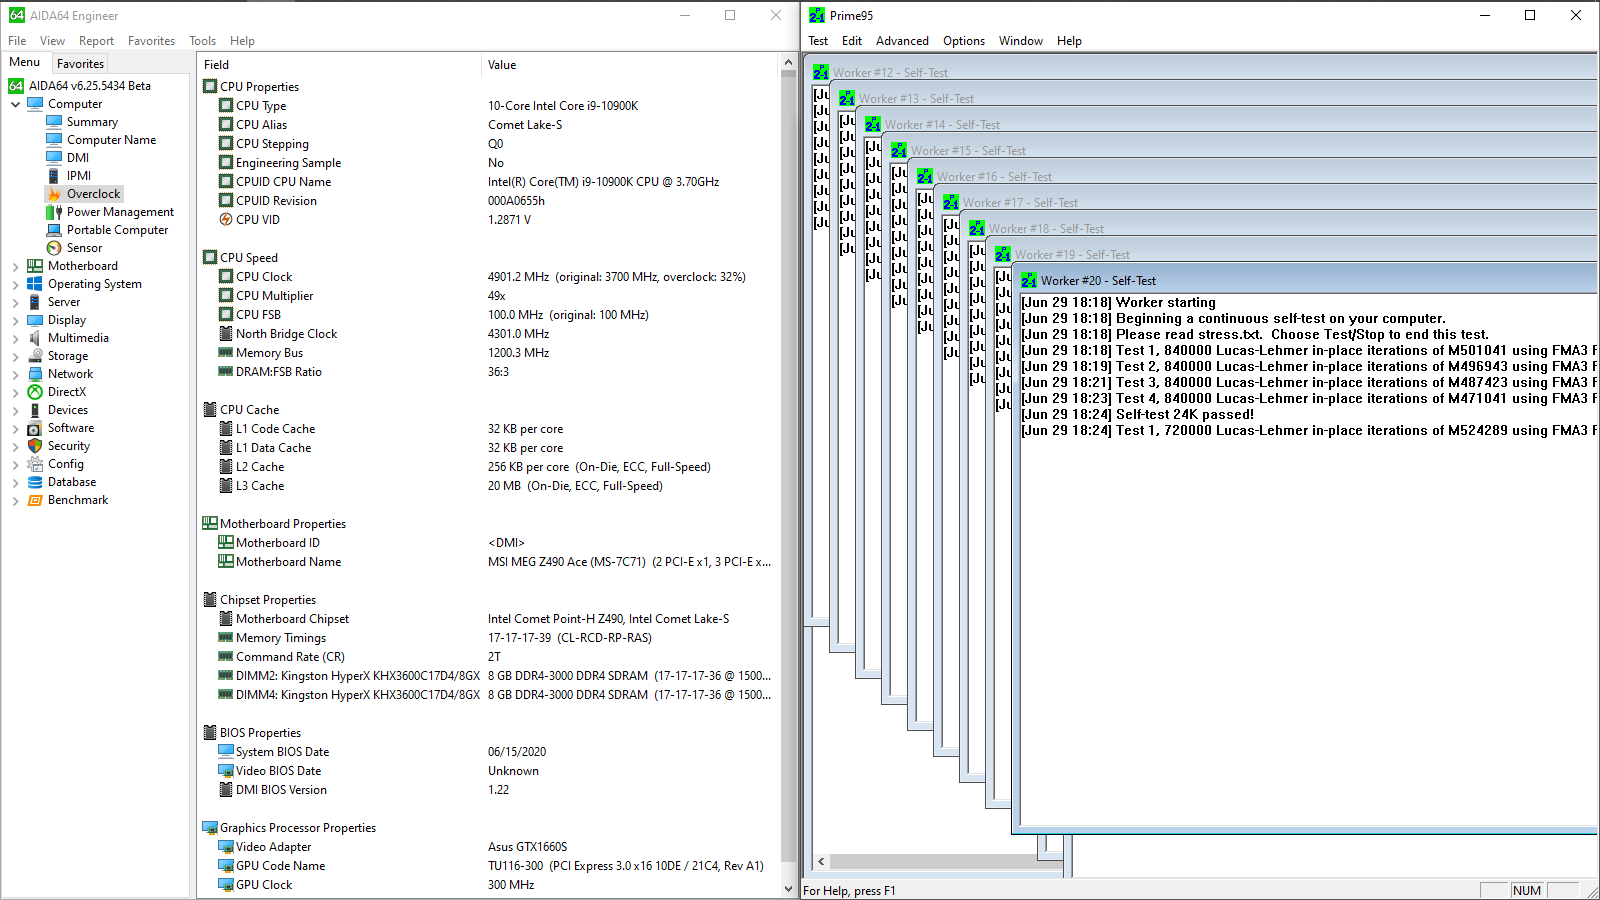Select the Computer Name monitor icon
Image resolution: width=1600 pixels, height=900 pixels.
pos(54,140)
